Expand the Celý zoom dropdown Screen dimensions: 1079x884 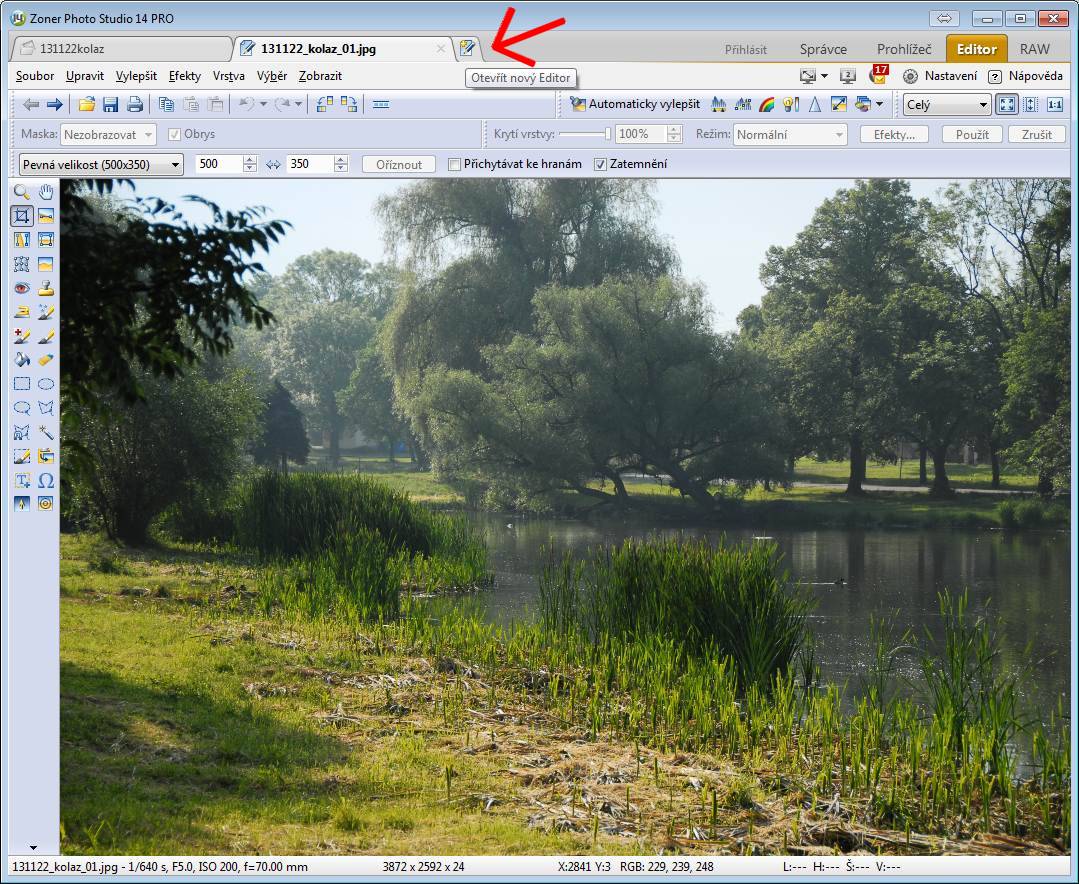[946, 104]
